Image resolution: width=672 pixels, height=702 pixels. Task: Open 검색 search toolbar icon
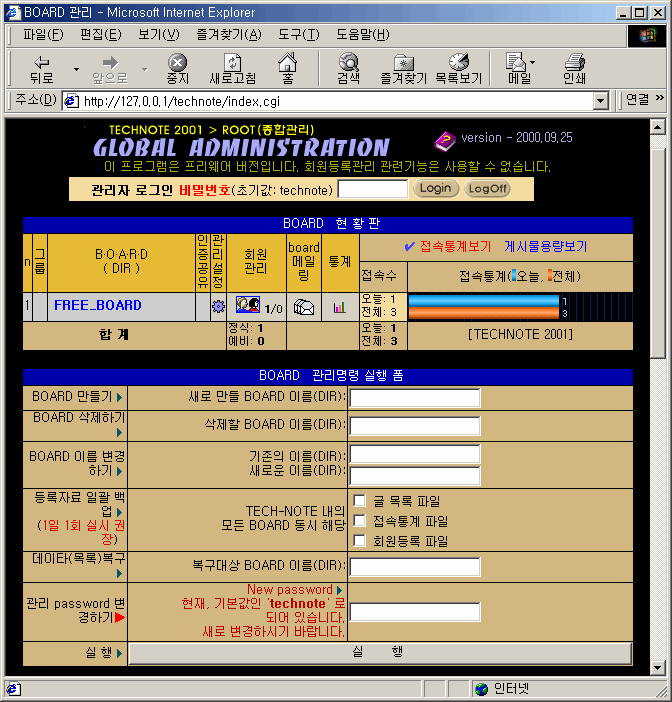(x=348, y=62)
